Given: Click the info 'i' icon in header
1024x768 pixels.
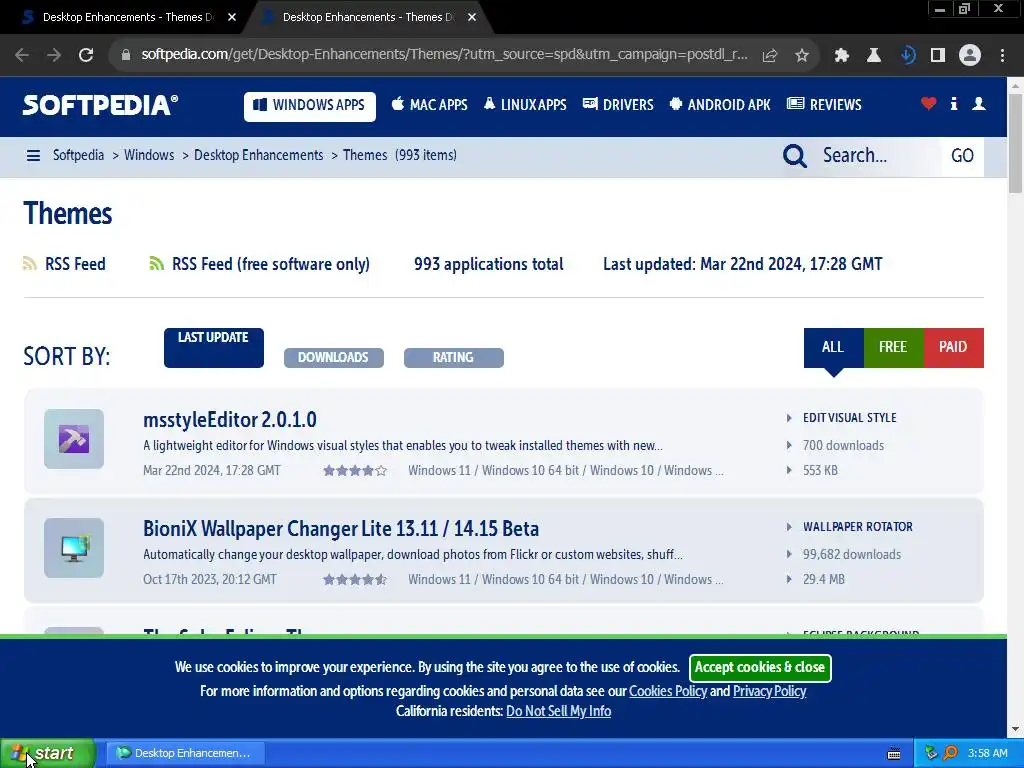Looking at the screenshot, I should point(953,103).
